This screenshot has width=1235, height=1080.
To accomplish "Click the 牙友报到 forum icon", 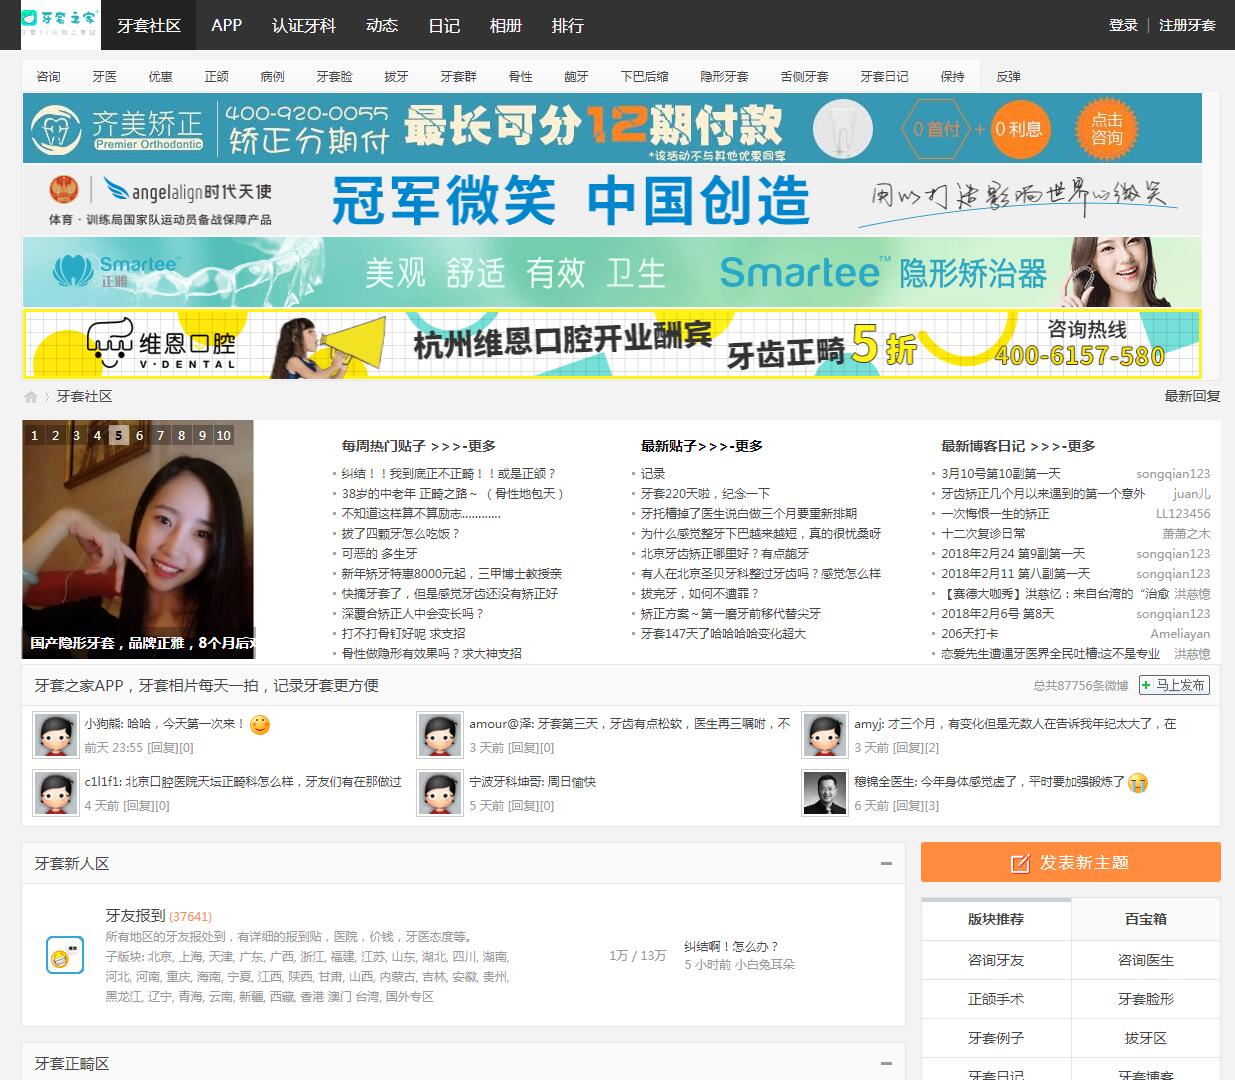I will coord(65,955).
